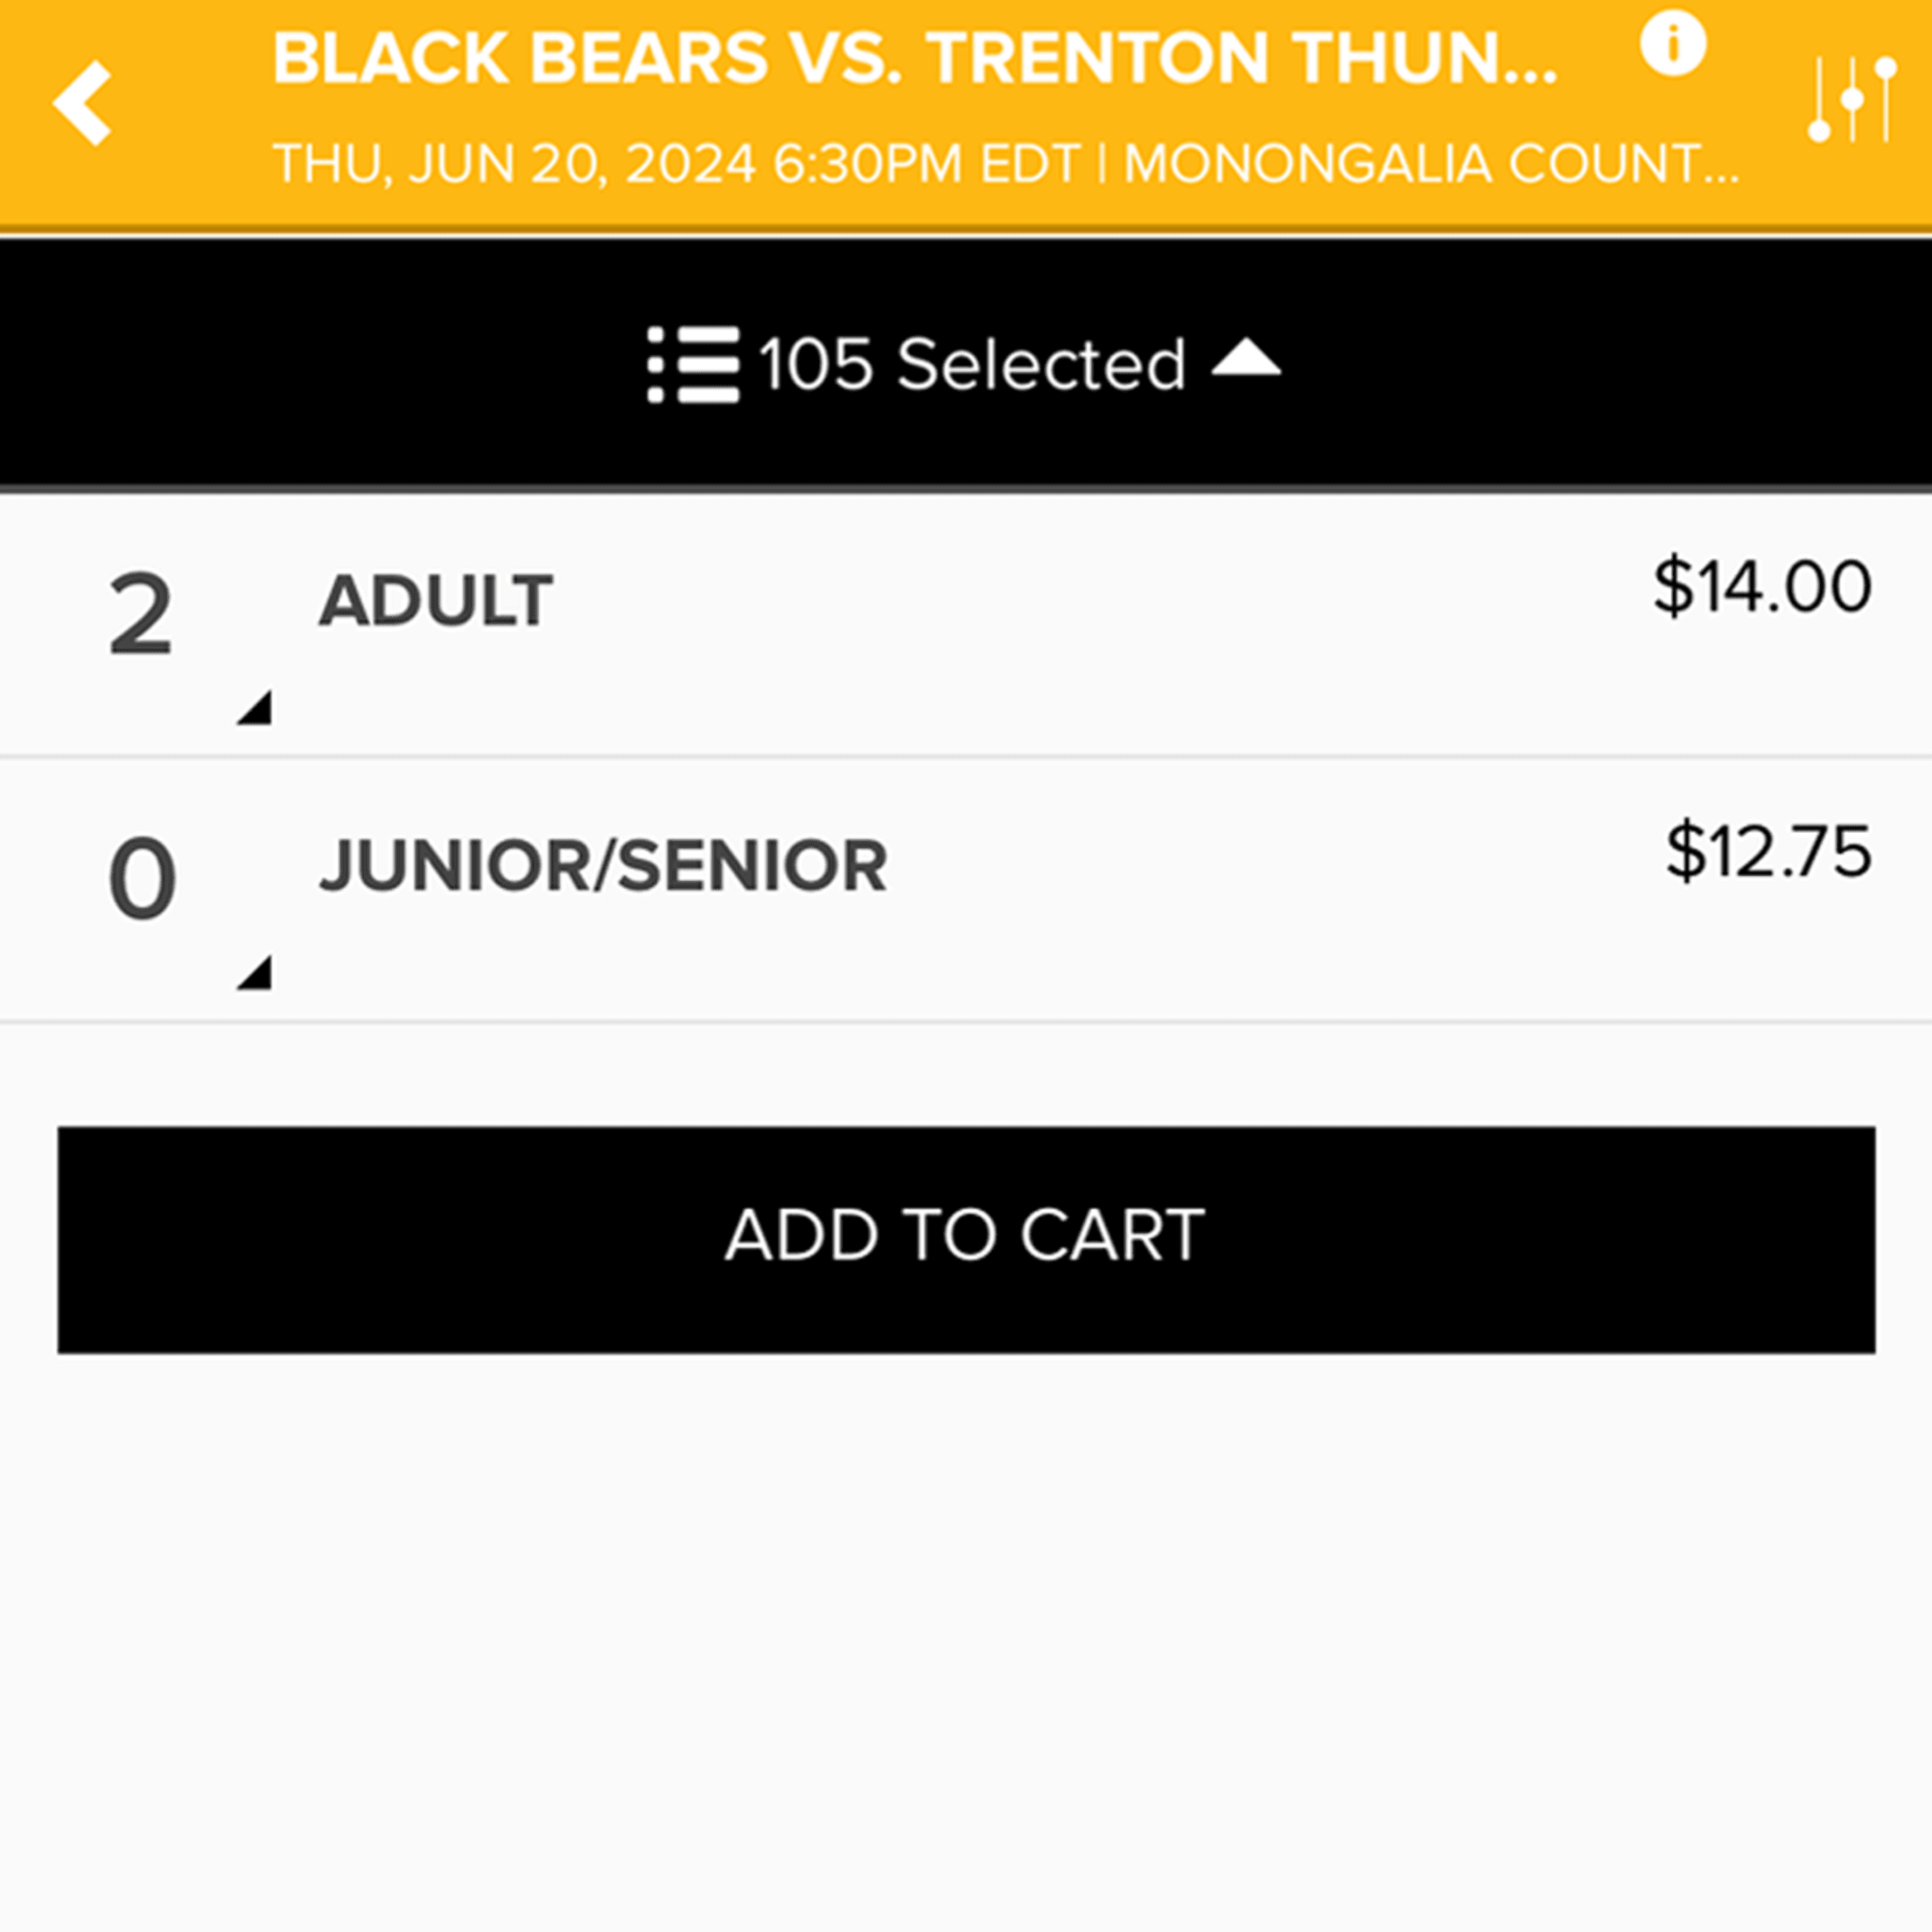The width and height of the screenshot is (1932, 1932).
Task: Select the JUNIOR/SENIOR ticket type label
Action: tap(603, 866)
